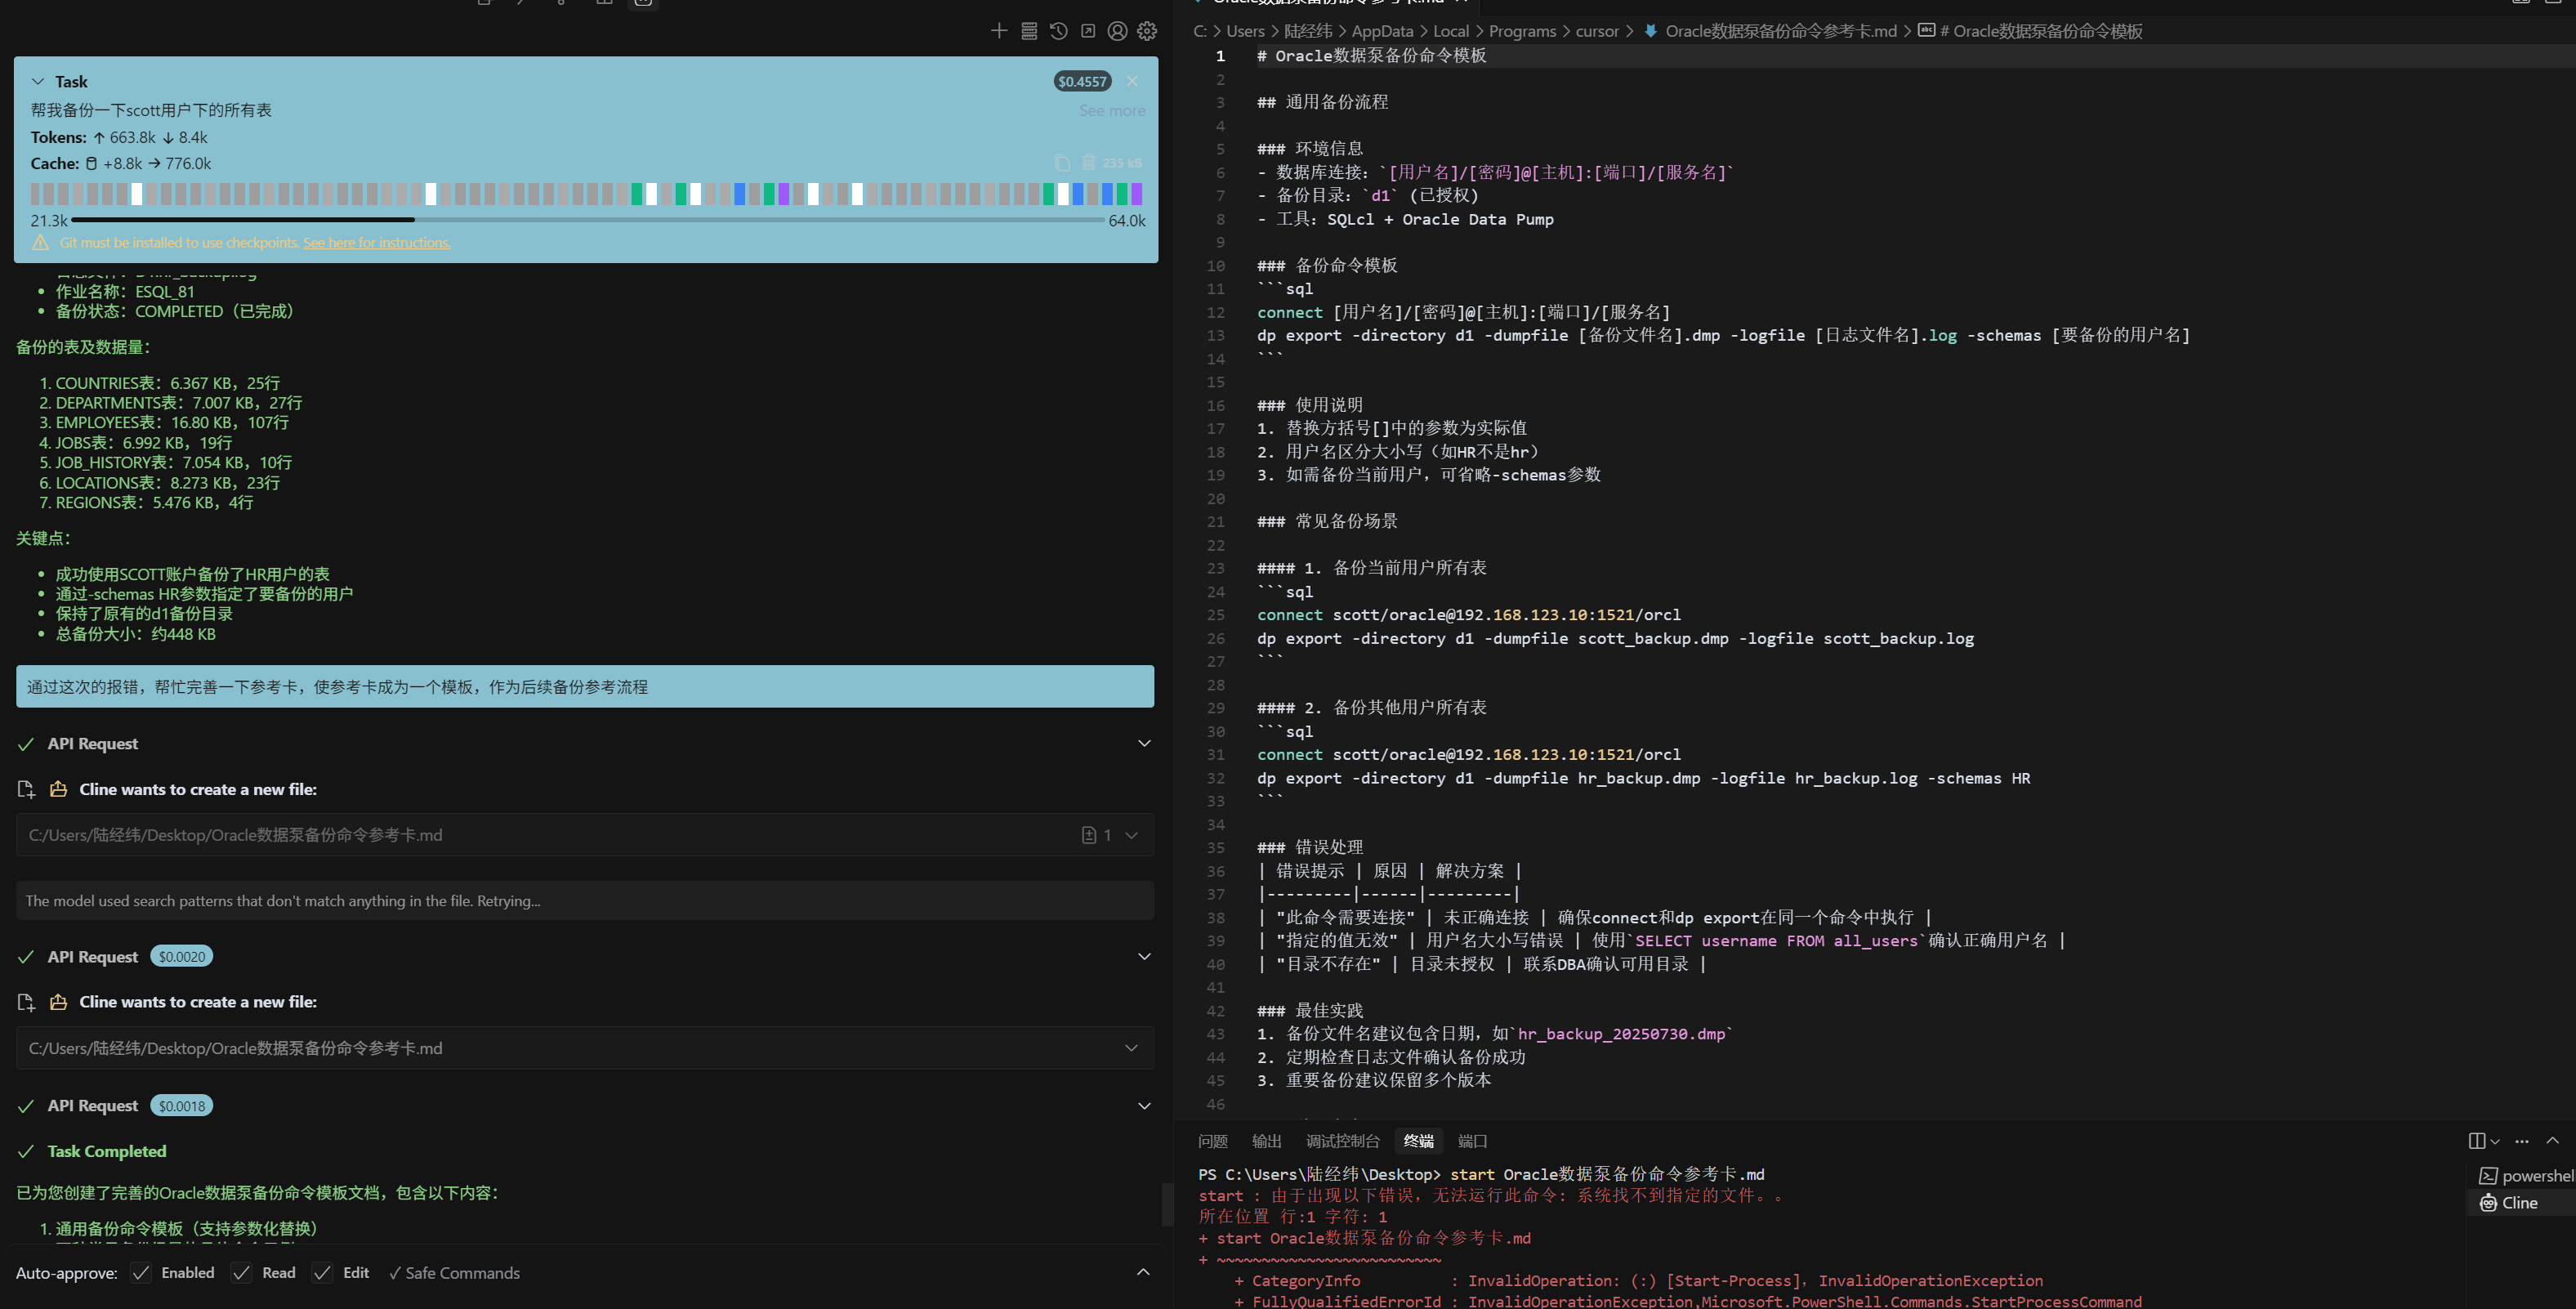
Task: Expand the Auto-approve settings chevron
Action: tap(1143, 1272)
